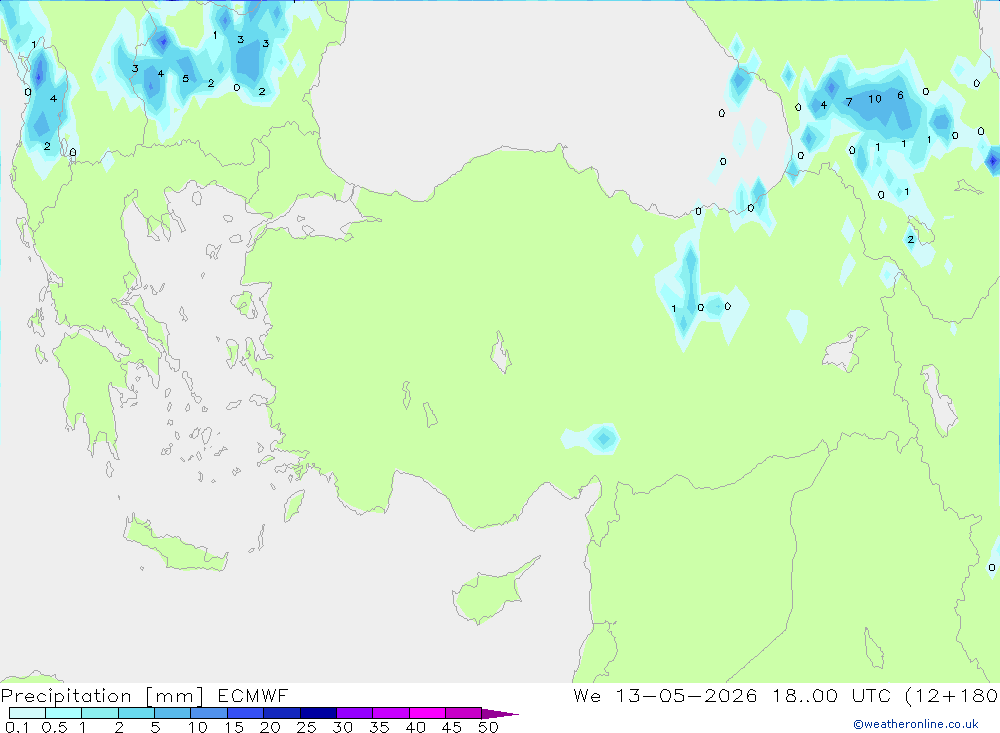Image resolution: width=1000 pixels, height=733 pixels.
Task: Click the 10–15 mm legend color swatch
Action: [209, 713]
